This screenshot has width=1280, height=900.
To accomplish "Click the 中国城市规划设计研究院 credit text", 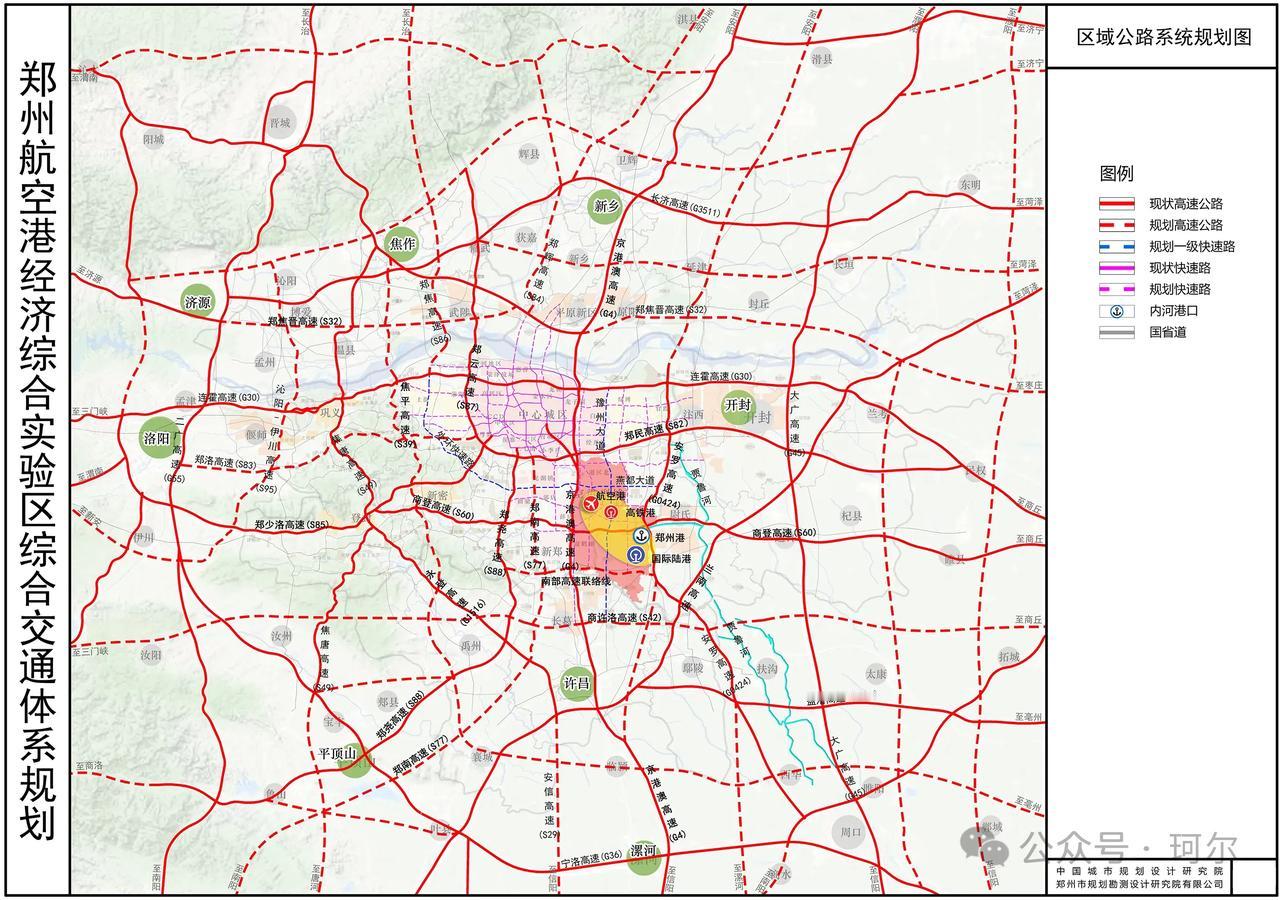I will (x=1138, y=870).
